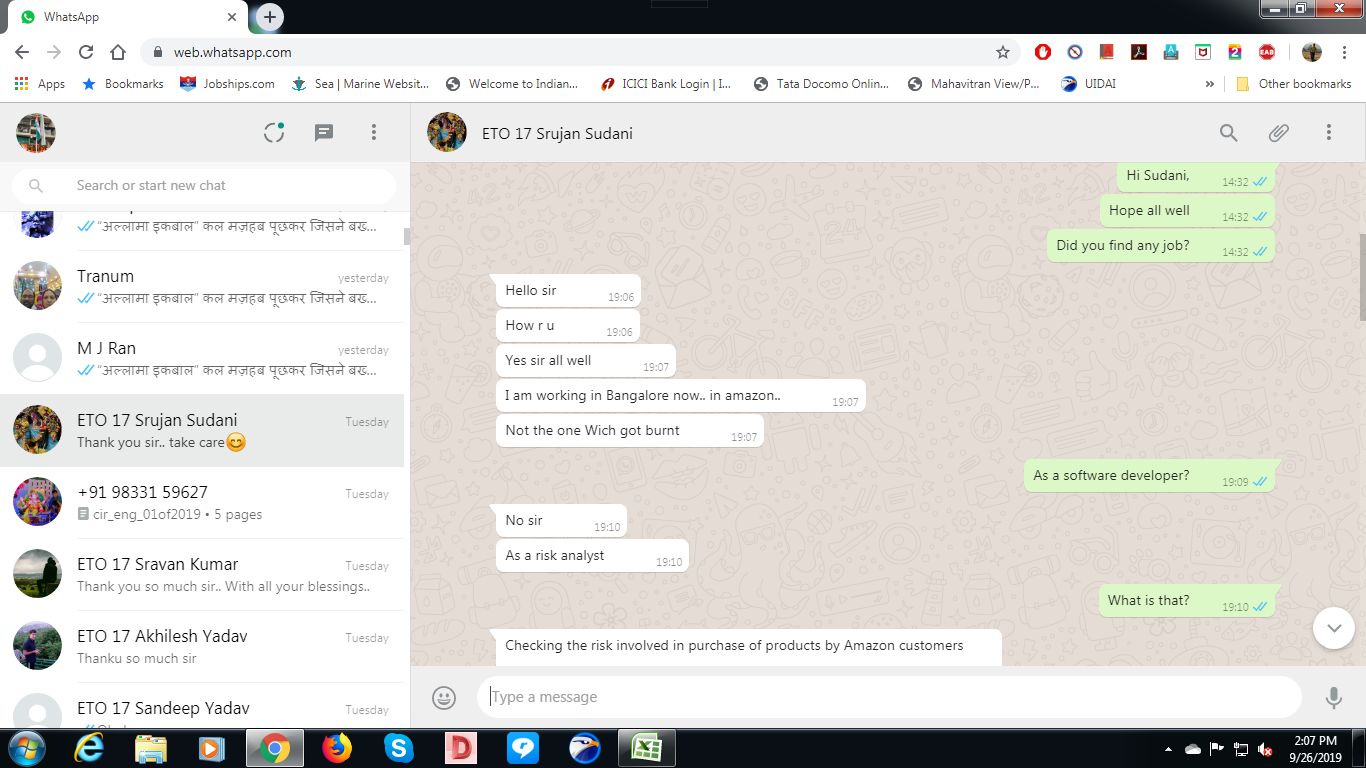Click the muted volume tray icon
This screenshot has width=1366, height=768.
coord(1266,749)
